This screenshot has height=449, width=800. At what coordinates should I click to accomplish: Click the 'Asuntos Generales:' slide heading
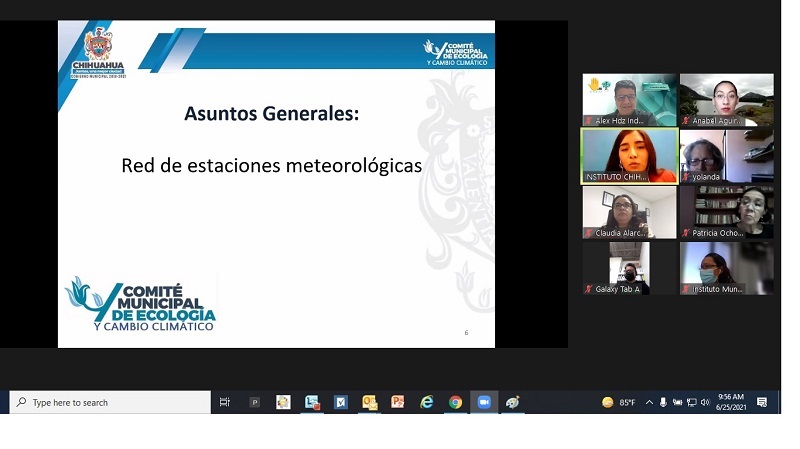tap(271, 113)
